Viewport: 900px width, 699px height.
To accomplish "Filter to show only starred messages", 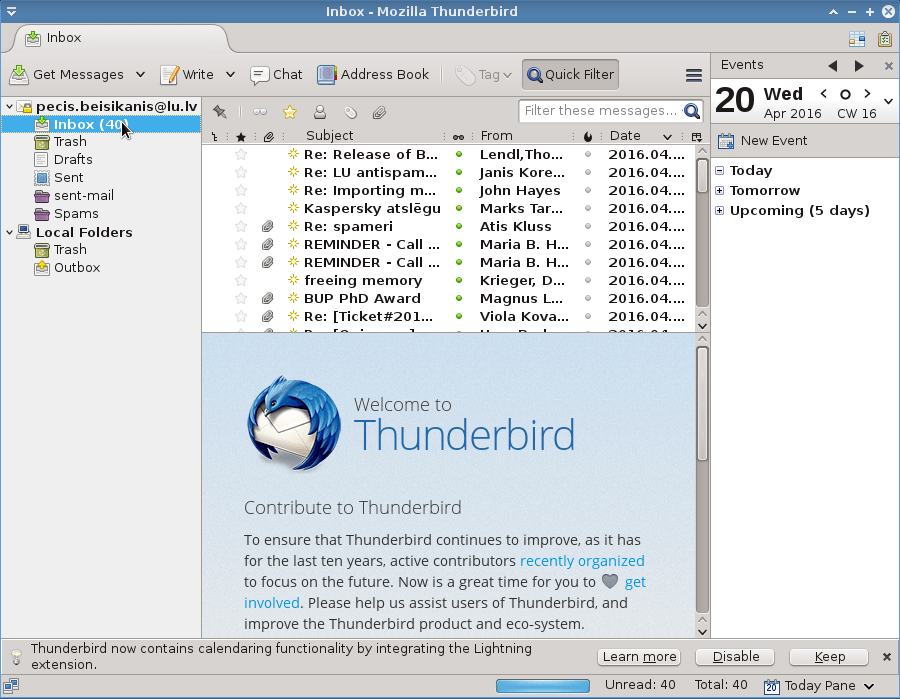I will point(290,112).
